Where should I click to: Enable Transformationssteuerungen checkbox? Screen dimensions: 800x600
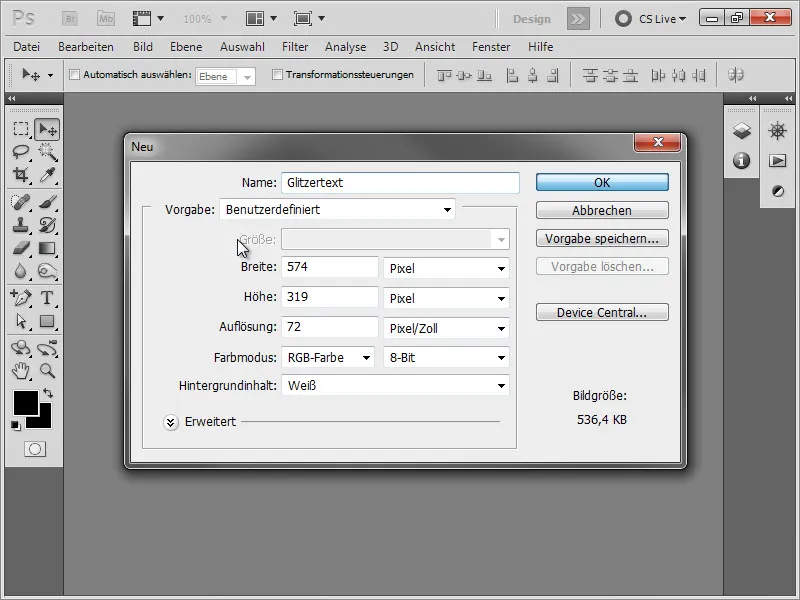coord(277,74)
